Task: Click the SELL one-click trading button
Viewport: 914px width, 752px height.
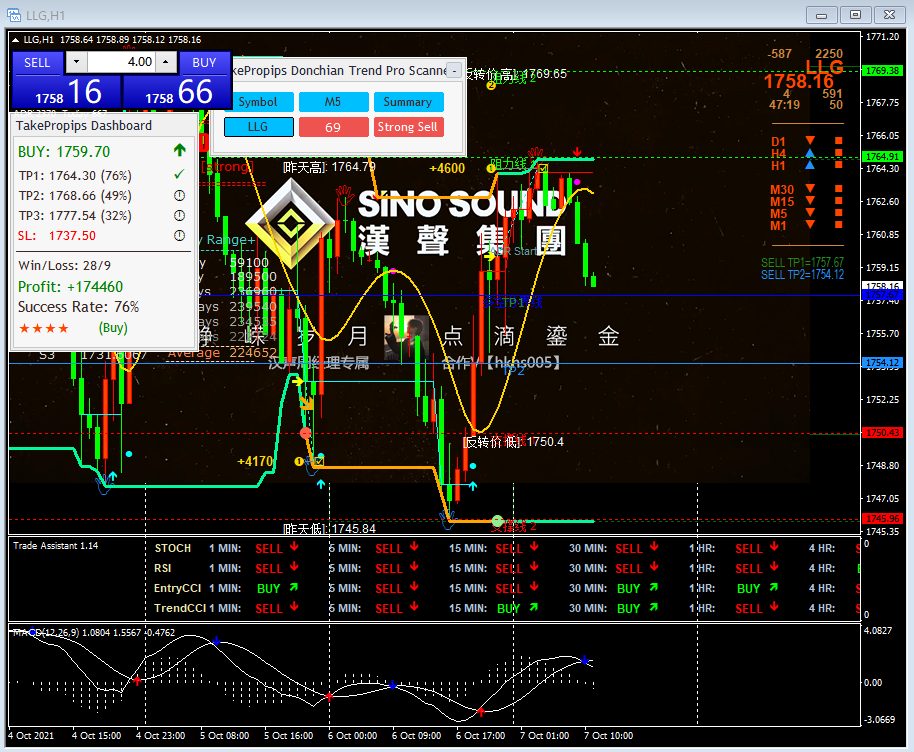Action: click(37, 63)
